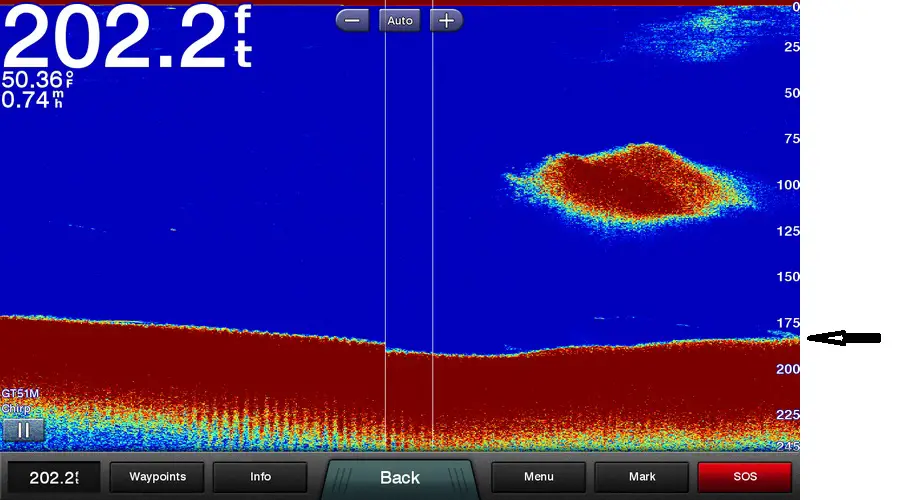The width and height of the screenshot is (911, 500).
Task: Tap the 200 mark on the depth scale
Action: click(x=788, y=369)
